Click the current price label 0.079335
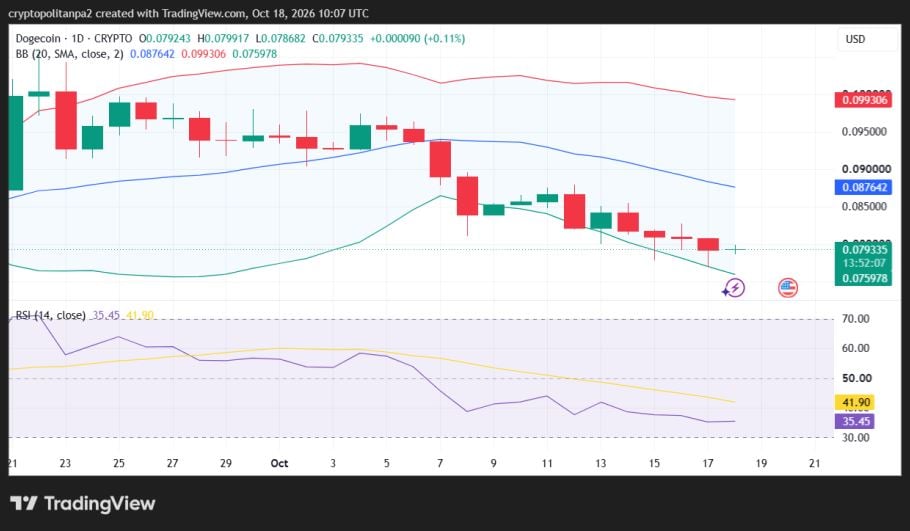This screenshot has height=531, width=910. (864, 250)
